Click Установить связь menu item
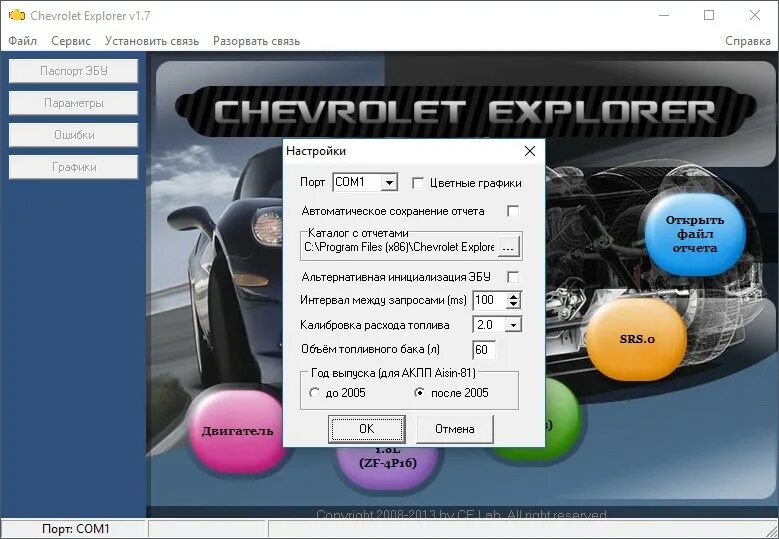 pyautogui.click(x=152, y=41)
